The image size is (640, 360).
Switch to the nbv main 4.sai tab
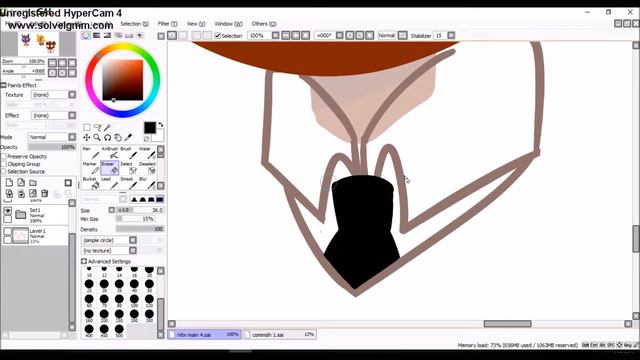(204, 334)
